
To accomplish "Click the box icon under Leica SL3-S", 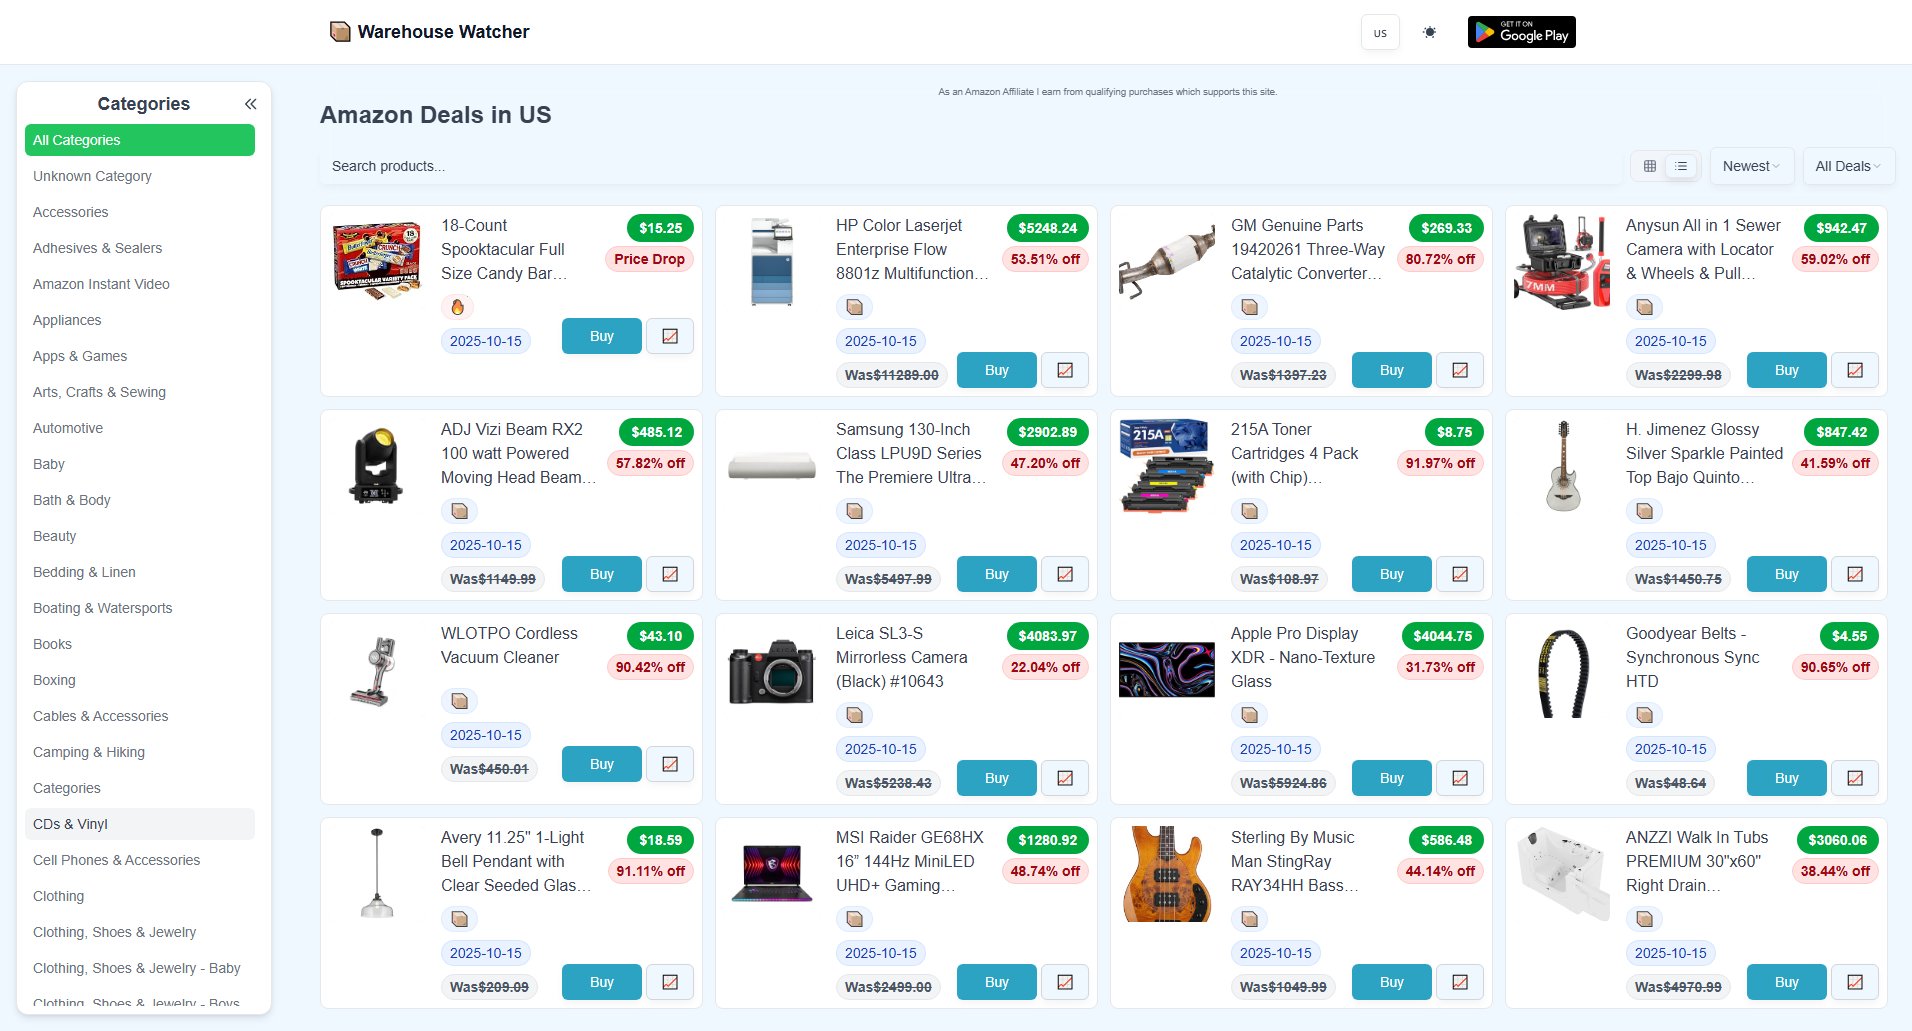I will 854,715.
